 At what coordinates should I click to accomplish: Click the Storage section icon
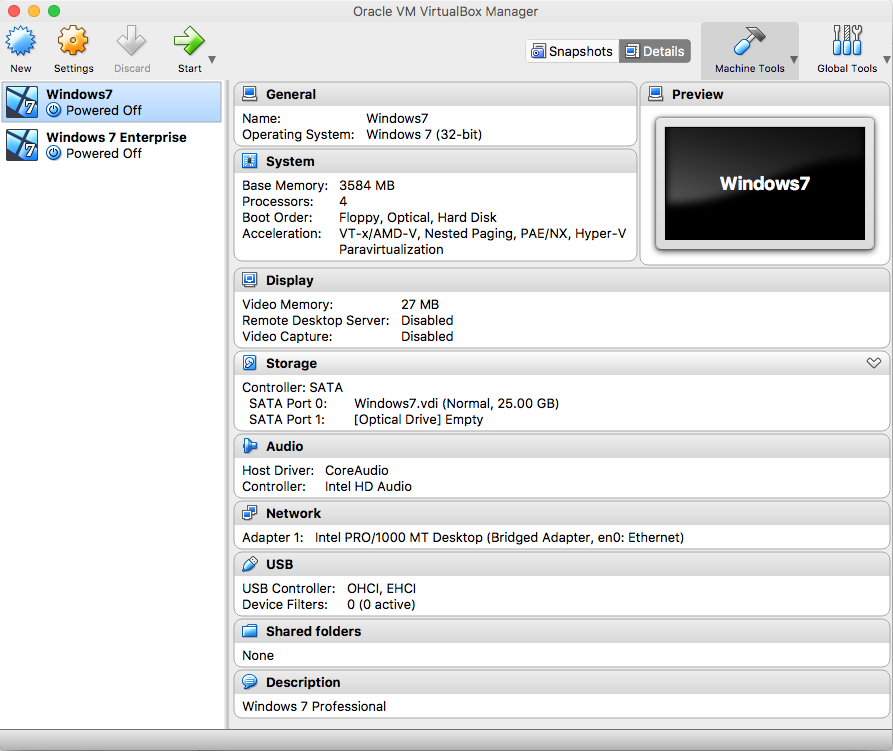pos(249,363)
